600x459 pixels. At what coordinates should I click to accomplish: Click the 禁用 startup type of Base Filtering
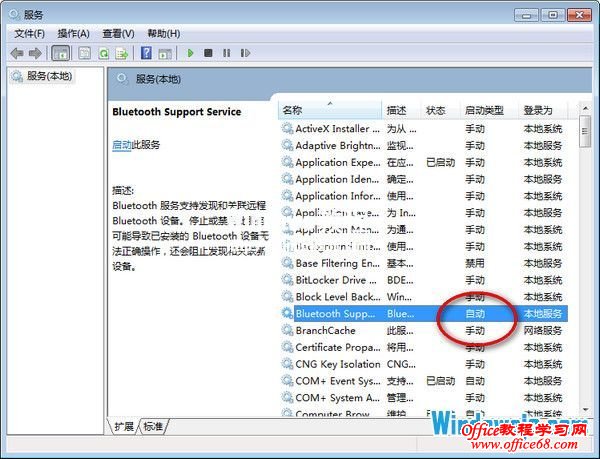pyautogui.click(x=475, y=264)
